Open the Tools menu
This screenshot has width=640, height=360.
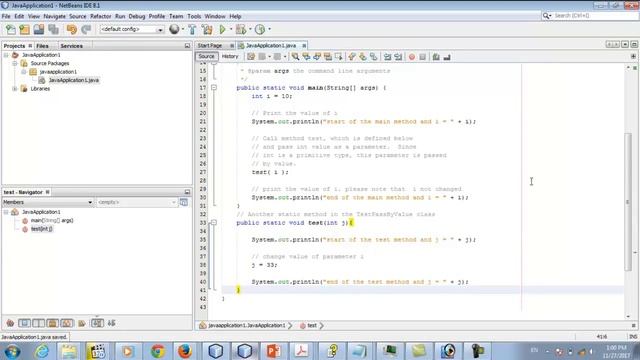click(x=194, y=16)
